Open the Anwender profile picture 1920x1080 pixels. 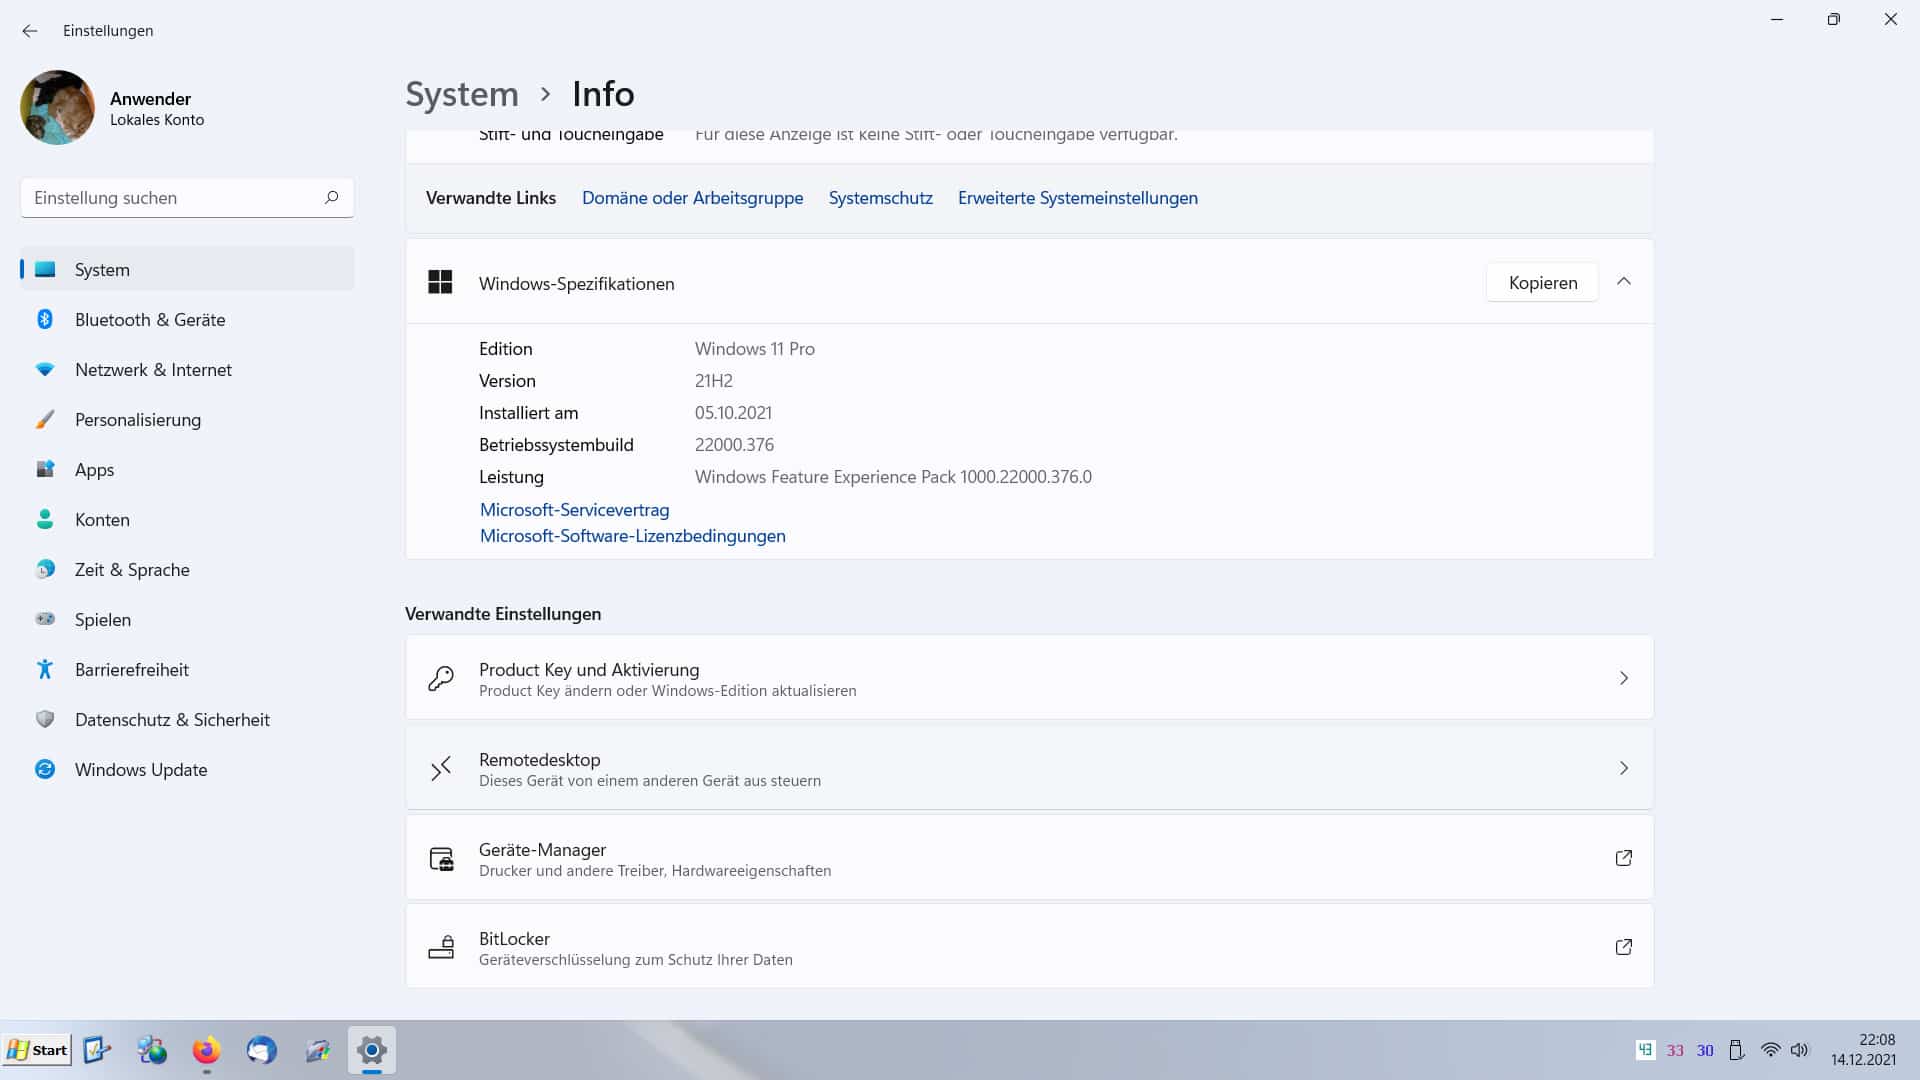pyautogui.click(x=57, y=108)
